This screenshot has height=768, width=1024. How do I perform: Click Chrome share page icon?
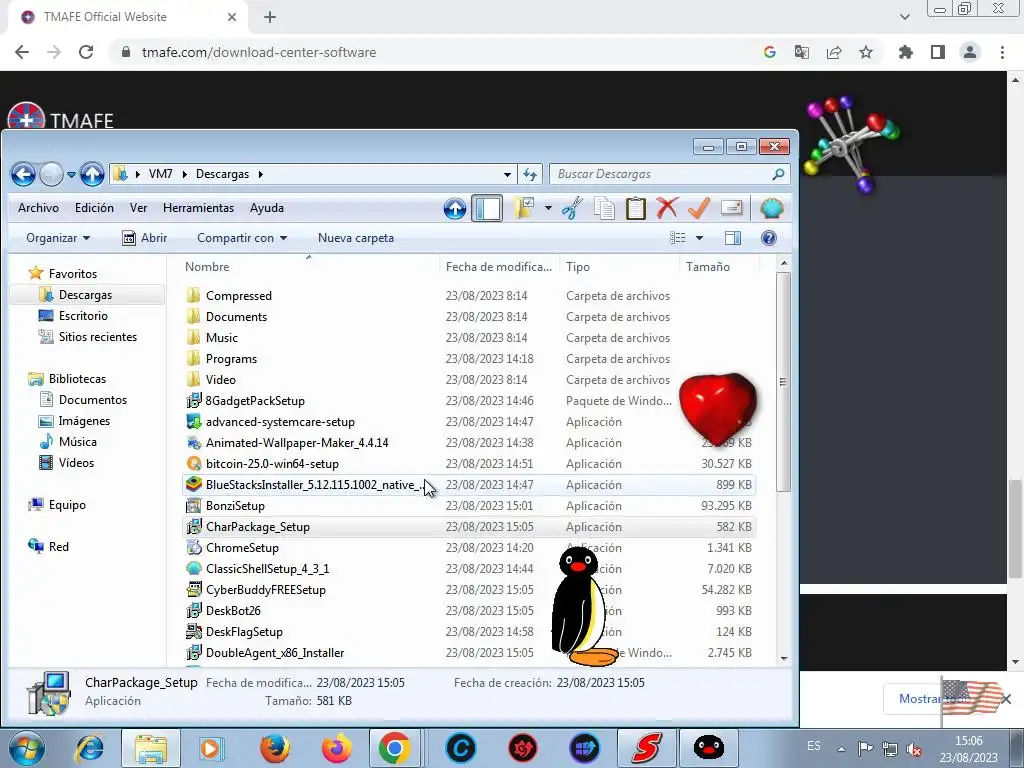834,52
